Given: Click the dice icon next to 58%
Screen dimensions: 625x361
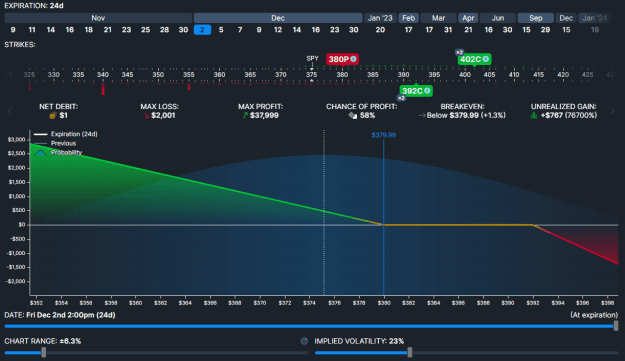Looking at the screenshot, I should 353,116.
